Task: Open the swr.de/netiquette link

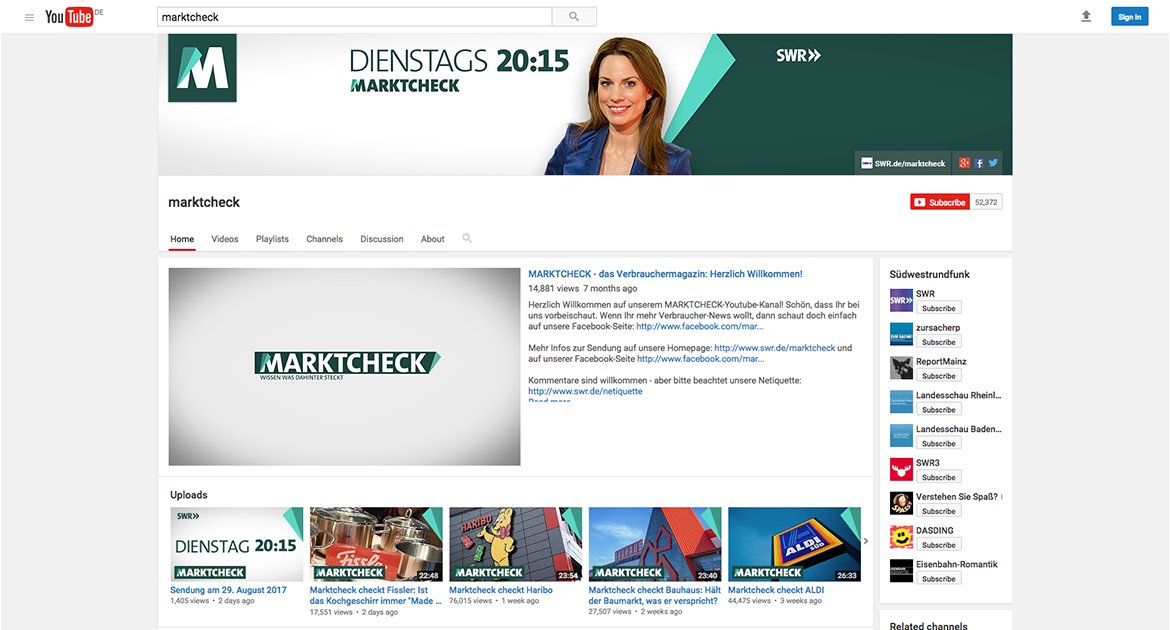Action: click(585, 391)
